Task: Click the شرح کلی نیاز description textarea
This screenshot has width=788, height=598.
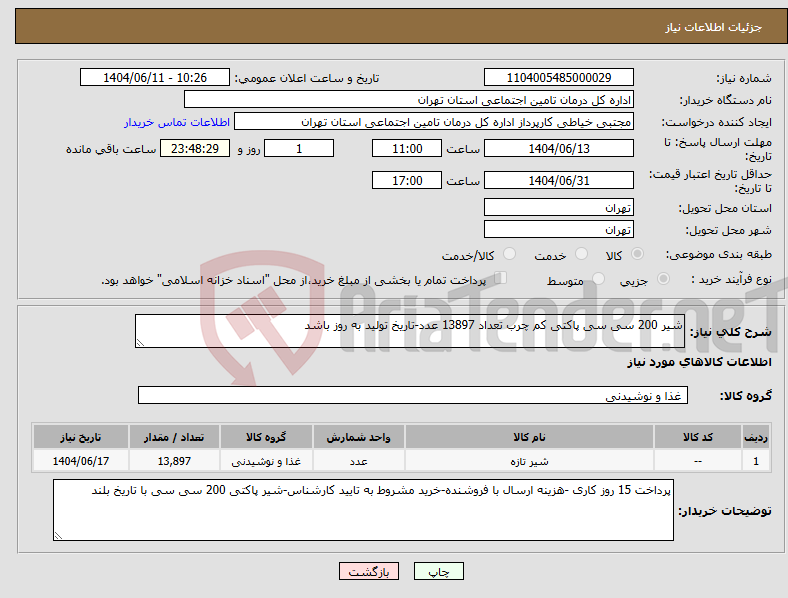Action: tap(410, 331)
